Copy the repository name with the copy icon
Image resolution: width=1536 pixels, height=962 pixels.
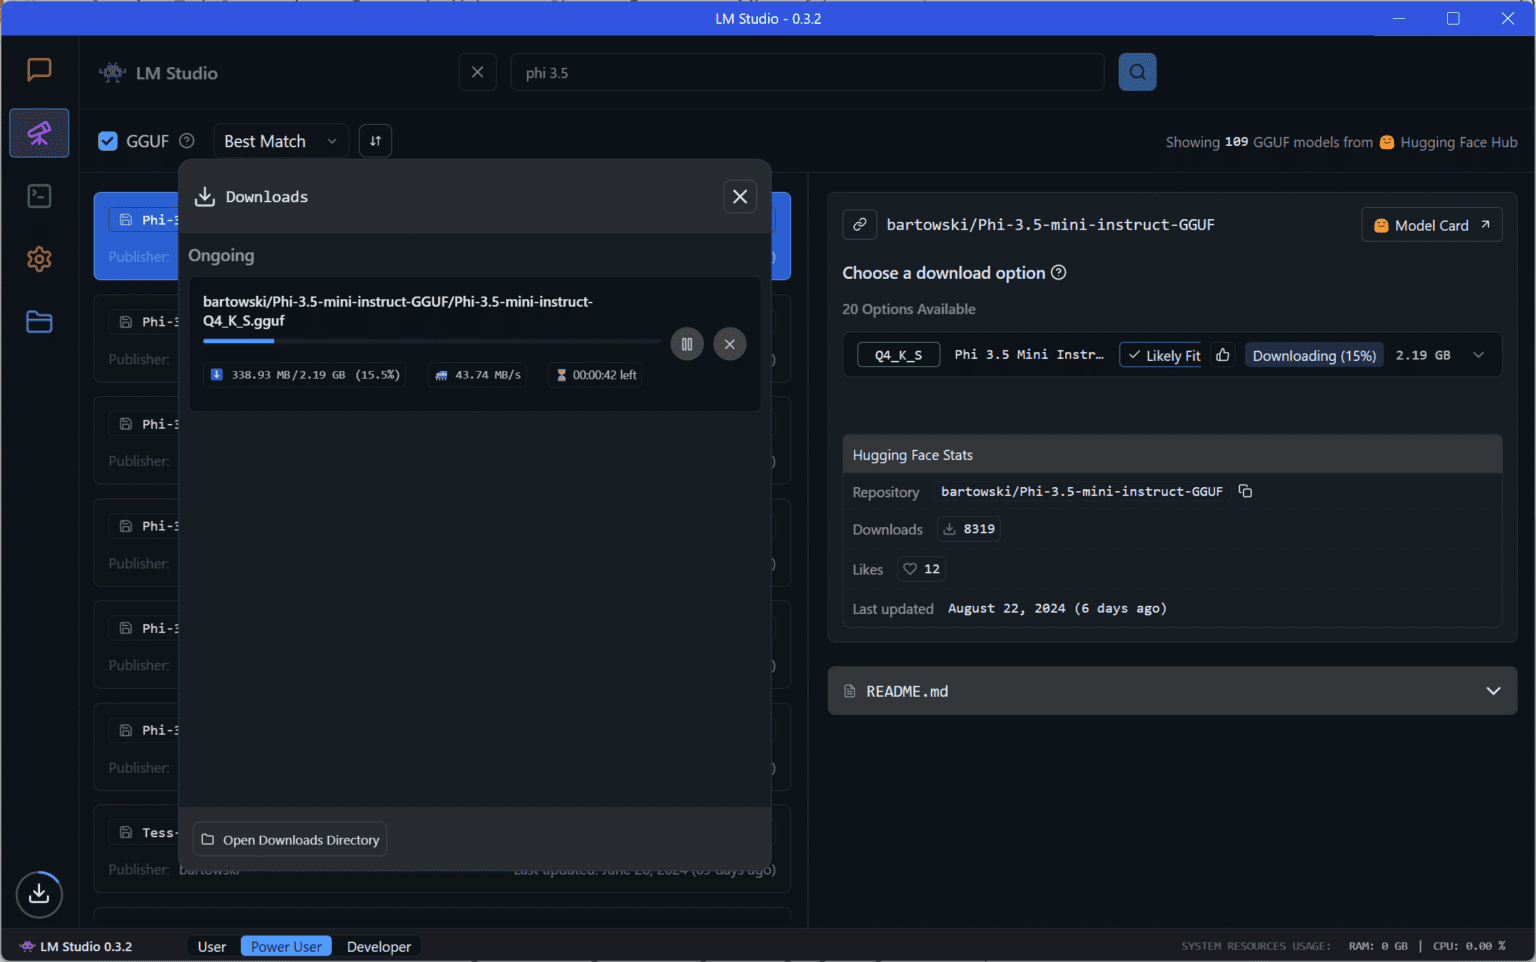[1245, 491]
